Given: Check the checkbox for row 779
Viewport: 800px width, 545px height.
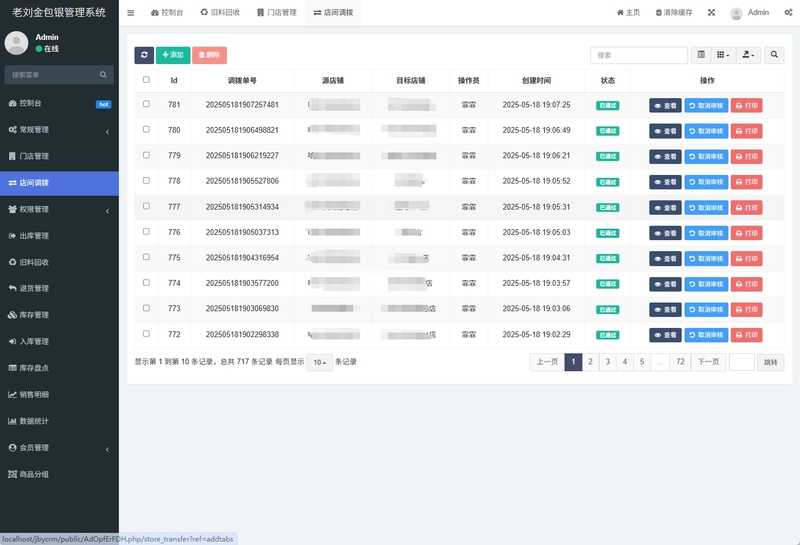Looking at the screenshot, I should point(146,155).
